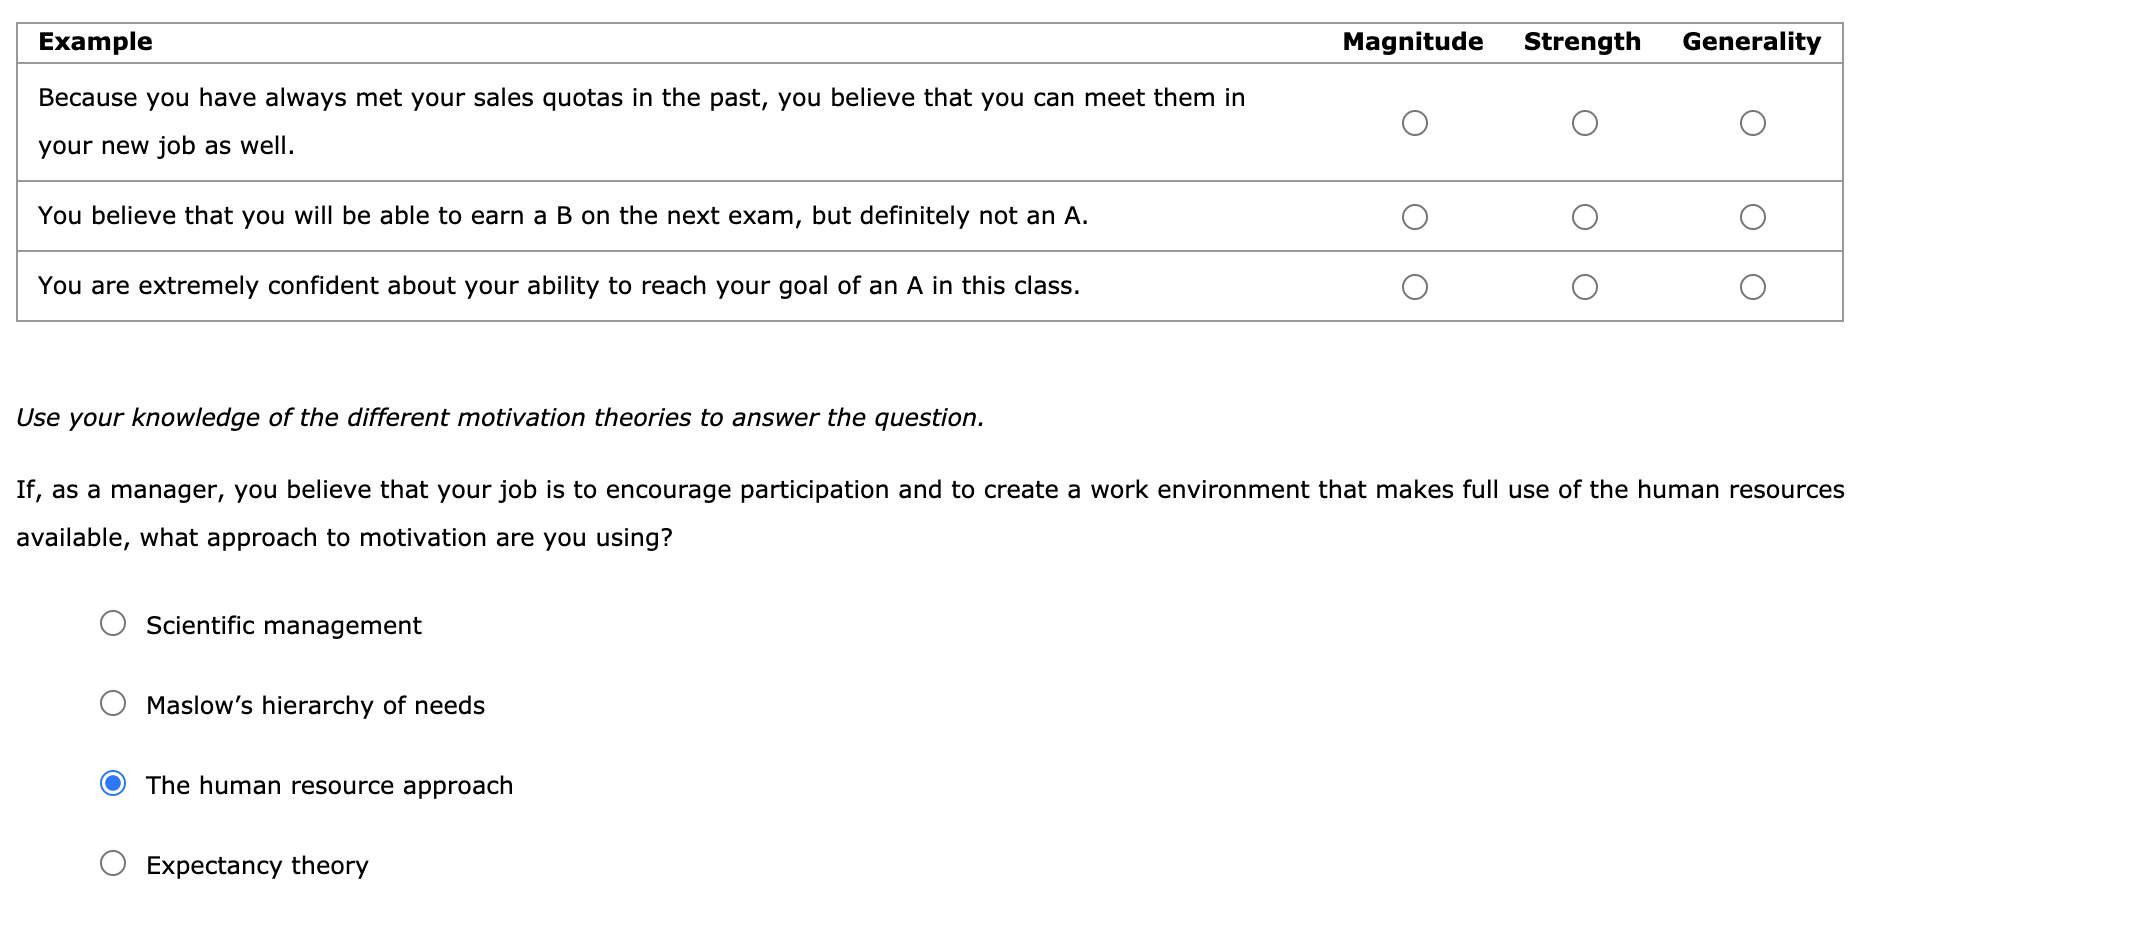Screen dimensions: 2146x950
Task: Click the Generality column header
Action: 1751,41
